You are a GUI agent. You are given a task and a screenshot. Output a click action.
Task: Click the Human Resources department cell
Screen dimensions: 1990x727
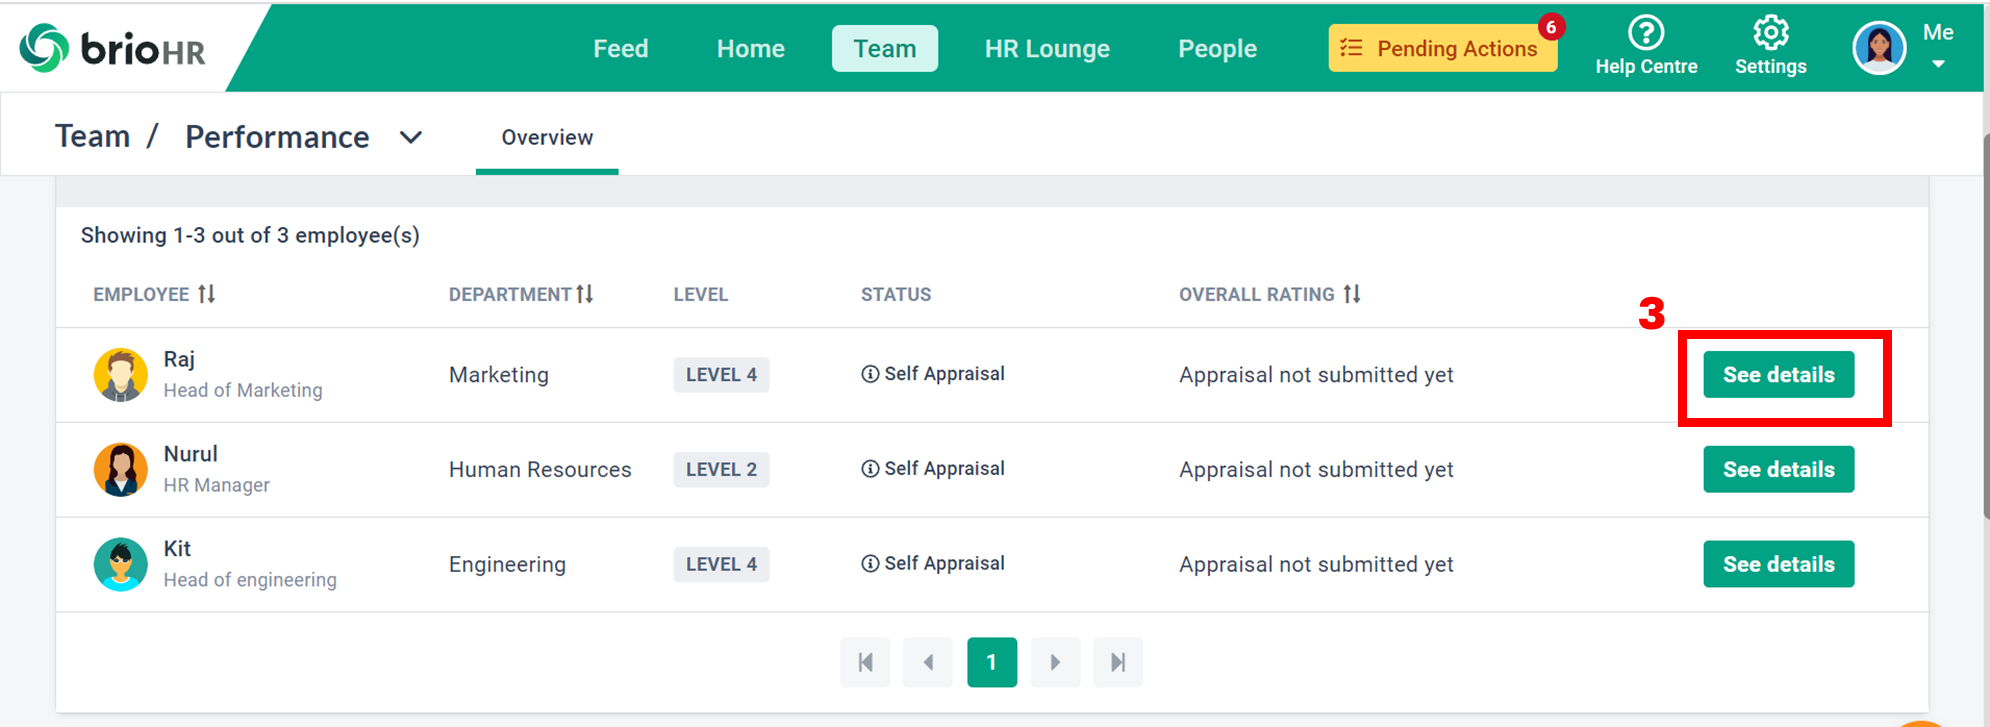point(540,470)
